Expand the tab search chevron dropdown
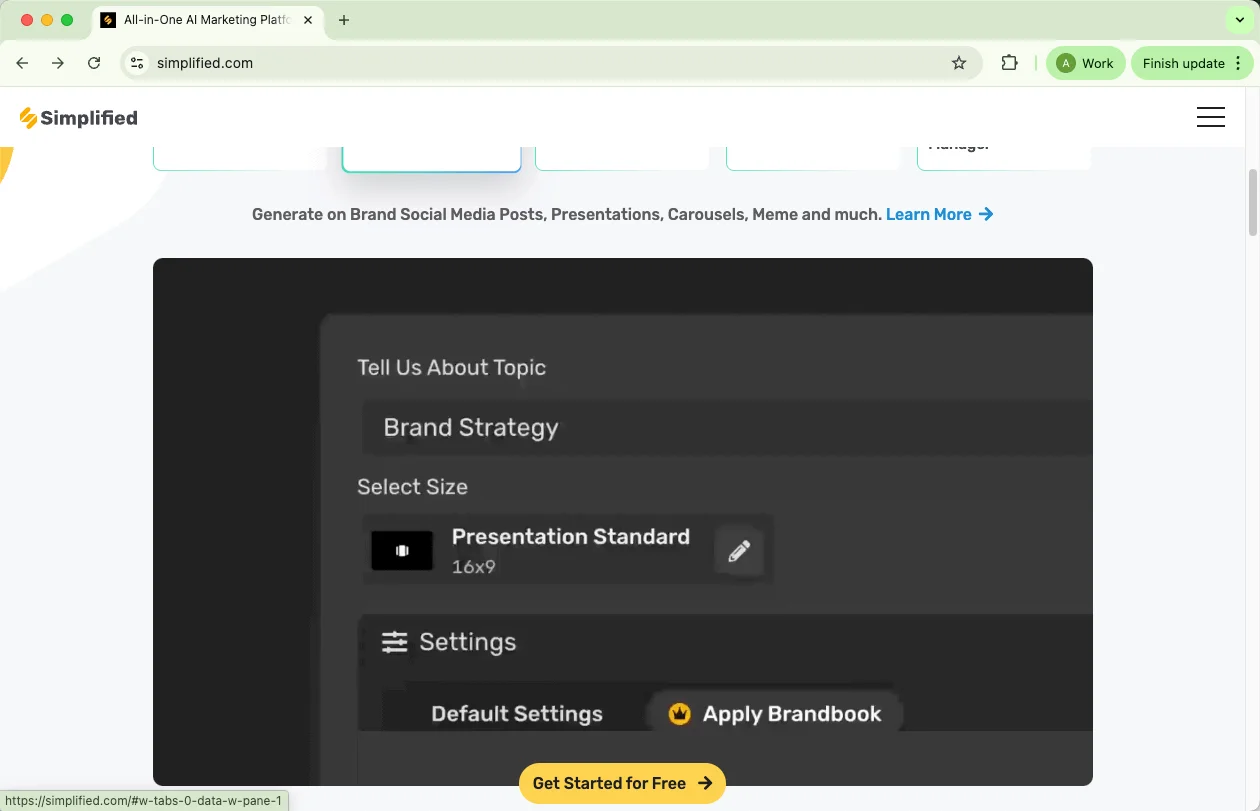This screenshot has height=811, width=1260. tap(1240, 20)
